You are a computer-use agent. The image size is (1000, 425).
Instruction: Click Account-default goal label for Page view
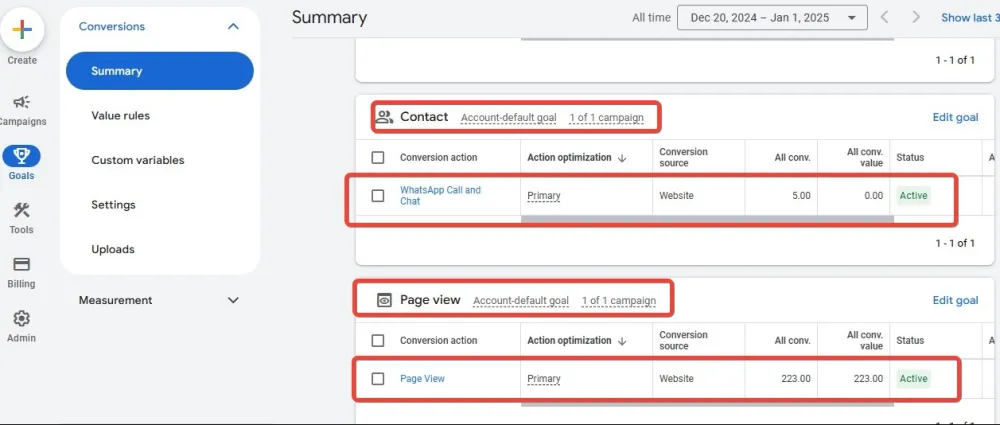(x=521, y=301)
